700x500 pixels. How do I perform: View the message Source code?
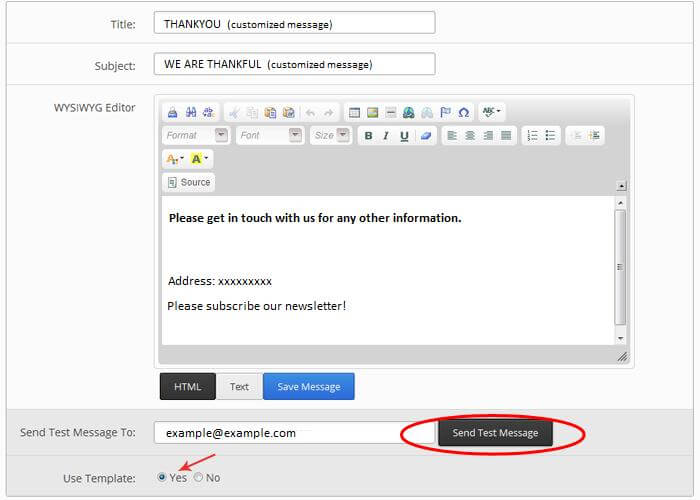(188, 182)
